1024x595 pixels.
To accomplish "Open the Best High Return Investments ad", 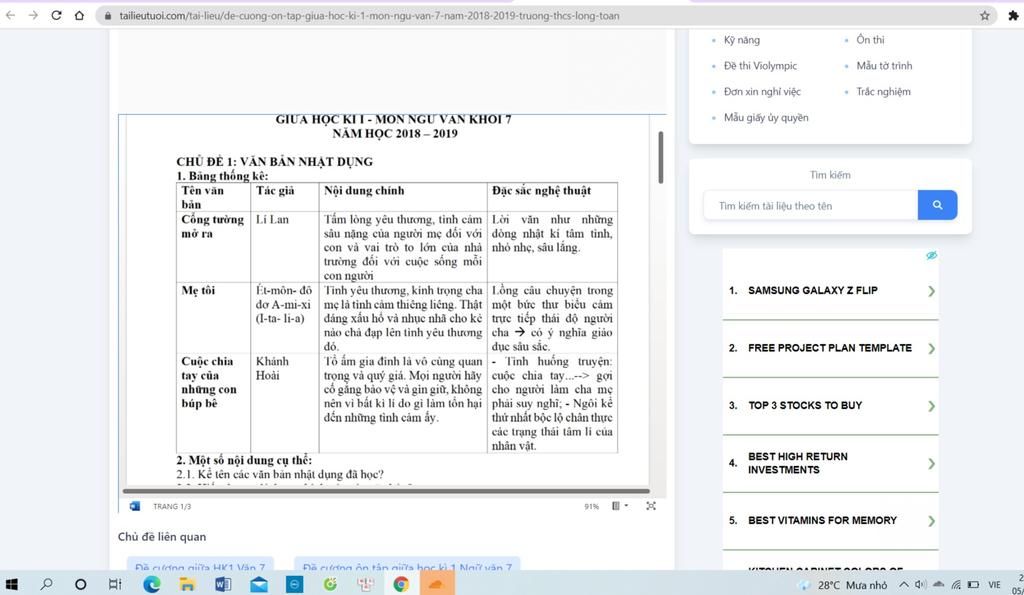I will click(x=797, y=463).
